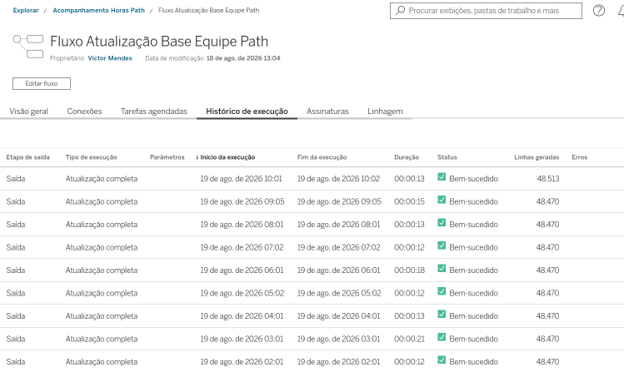Focus the Procurar exibições search field
This screenshot has width=624, height=372.
click(x=486, y=11)
